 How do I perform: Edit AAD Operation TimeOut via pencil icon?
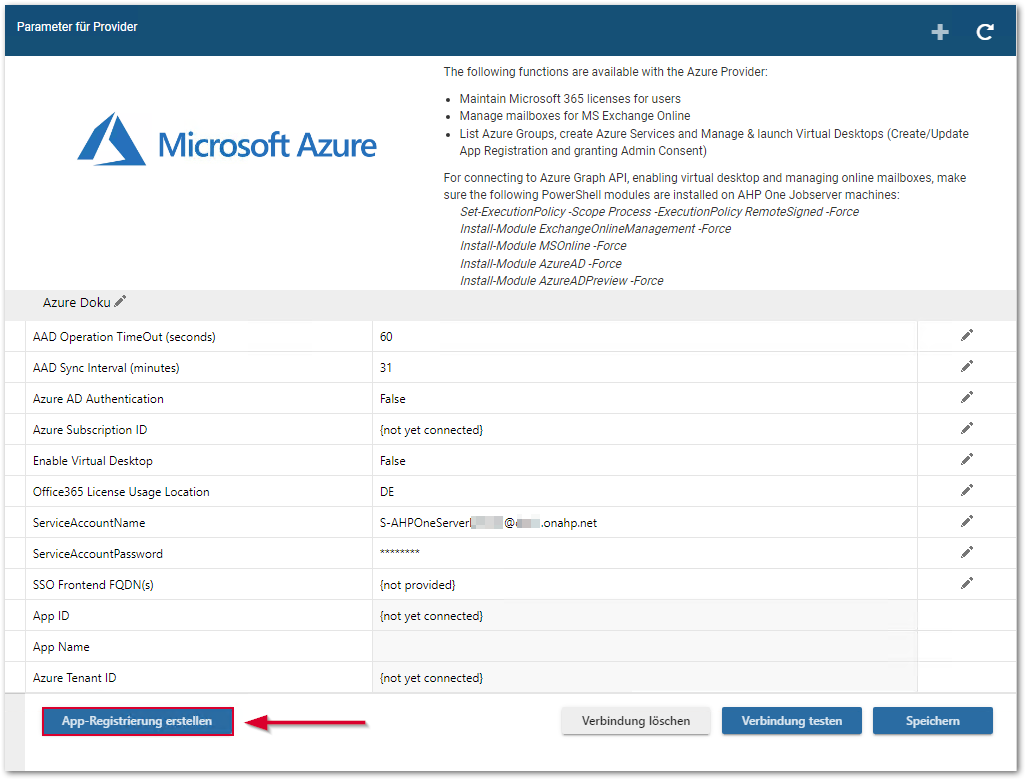[966, 336]
